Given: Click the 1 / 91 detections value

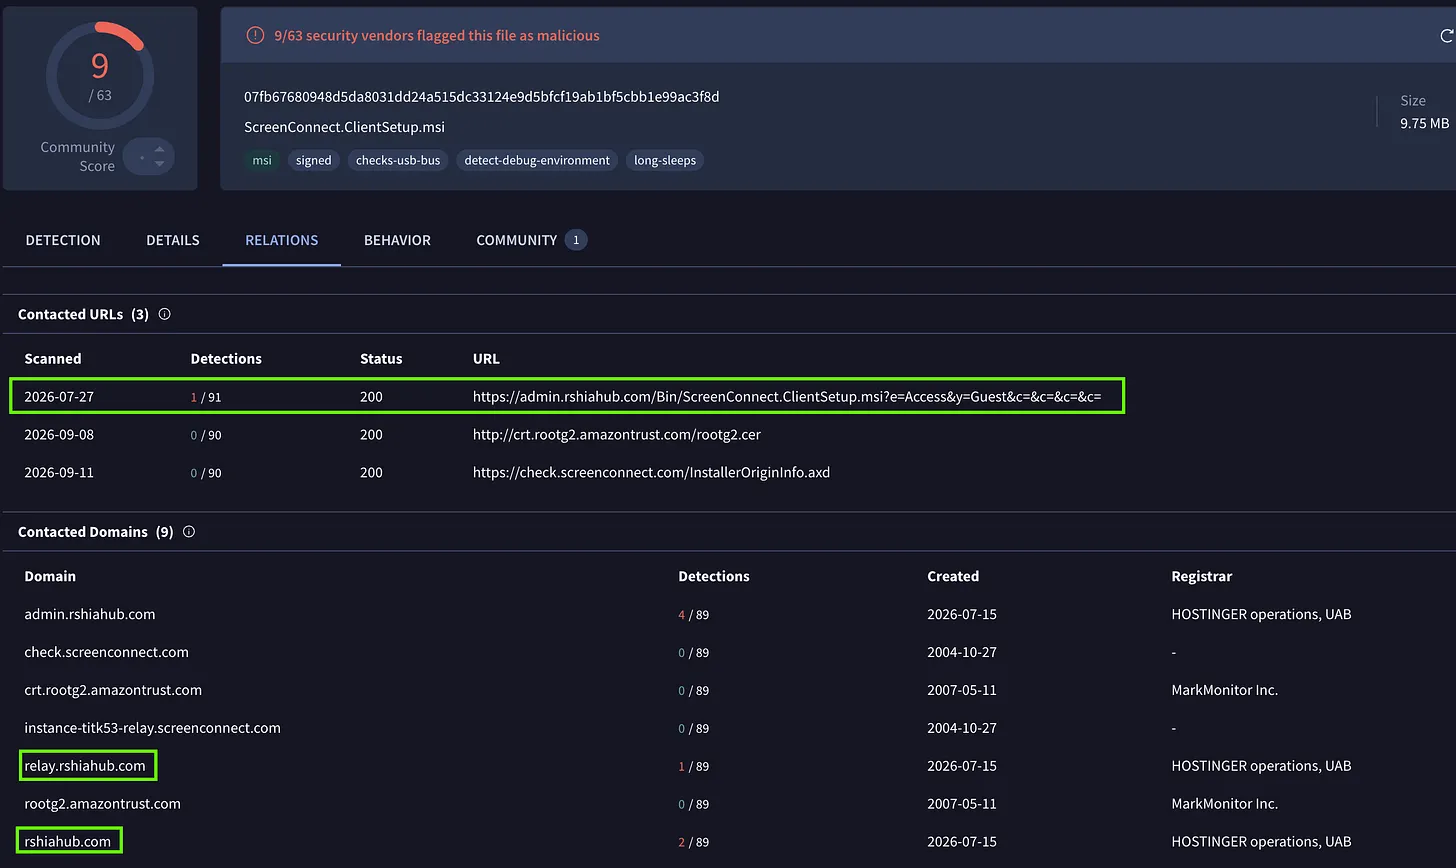Looking at the screenshot, I should coord(206,397).
